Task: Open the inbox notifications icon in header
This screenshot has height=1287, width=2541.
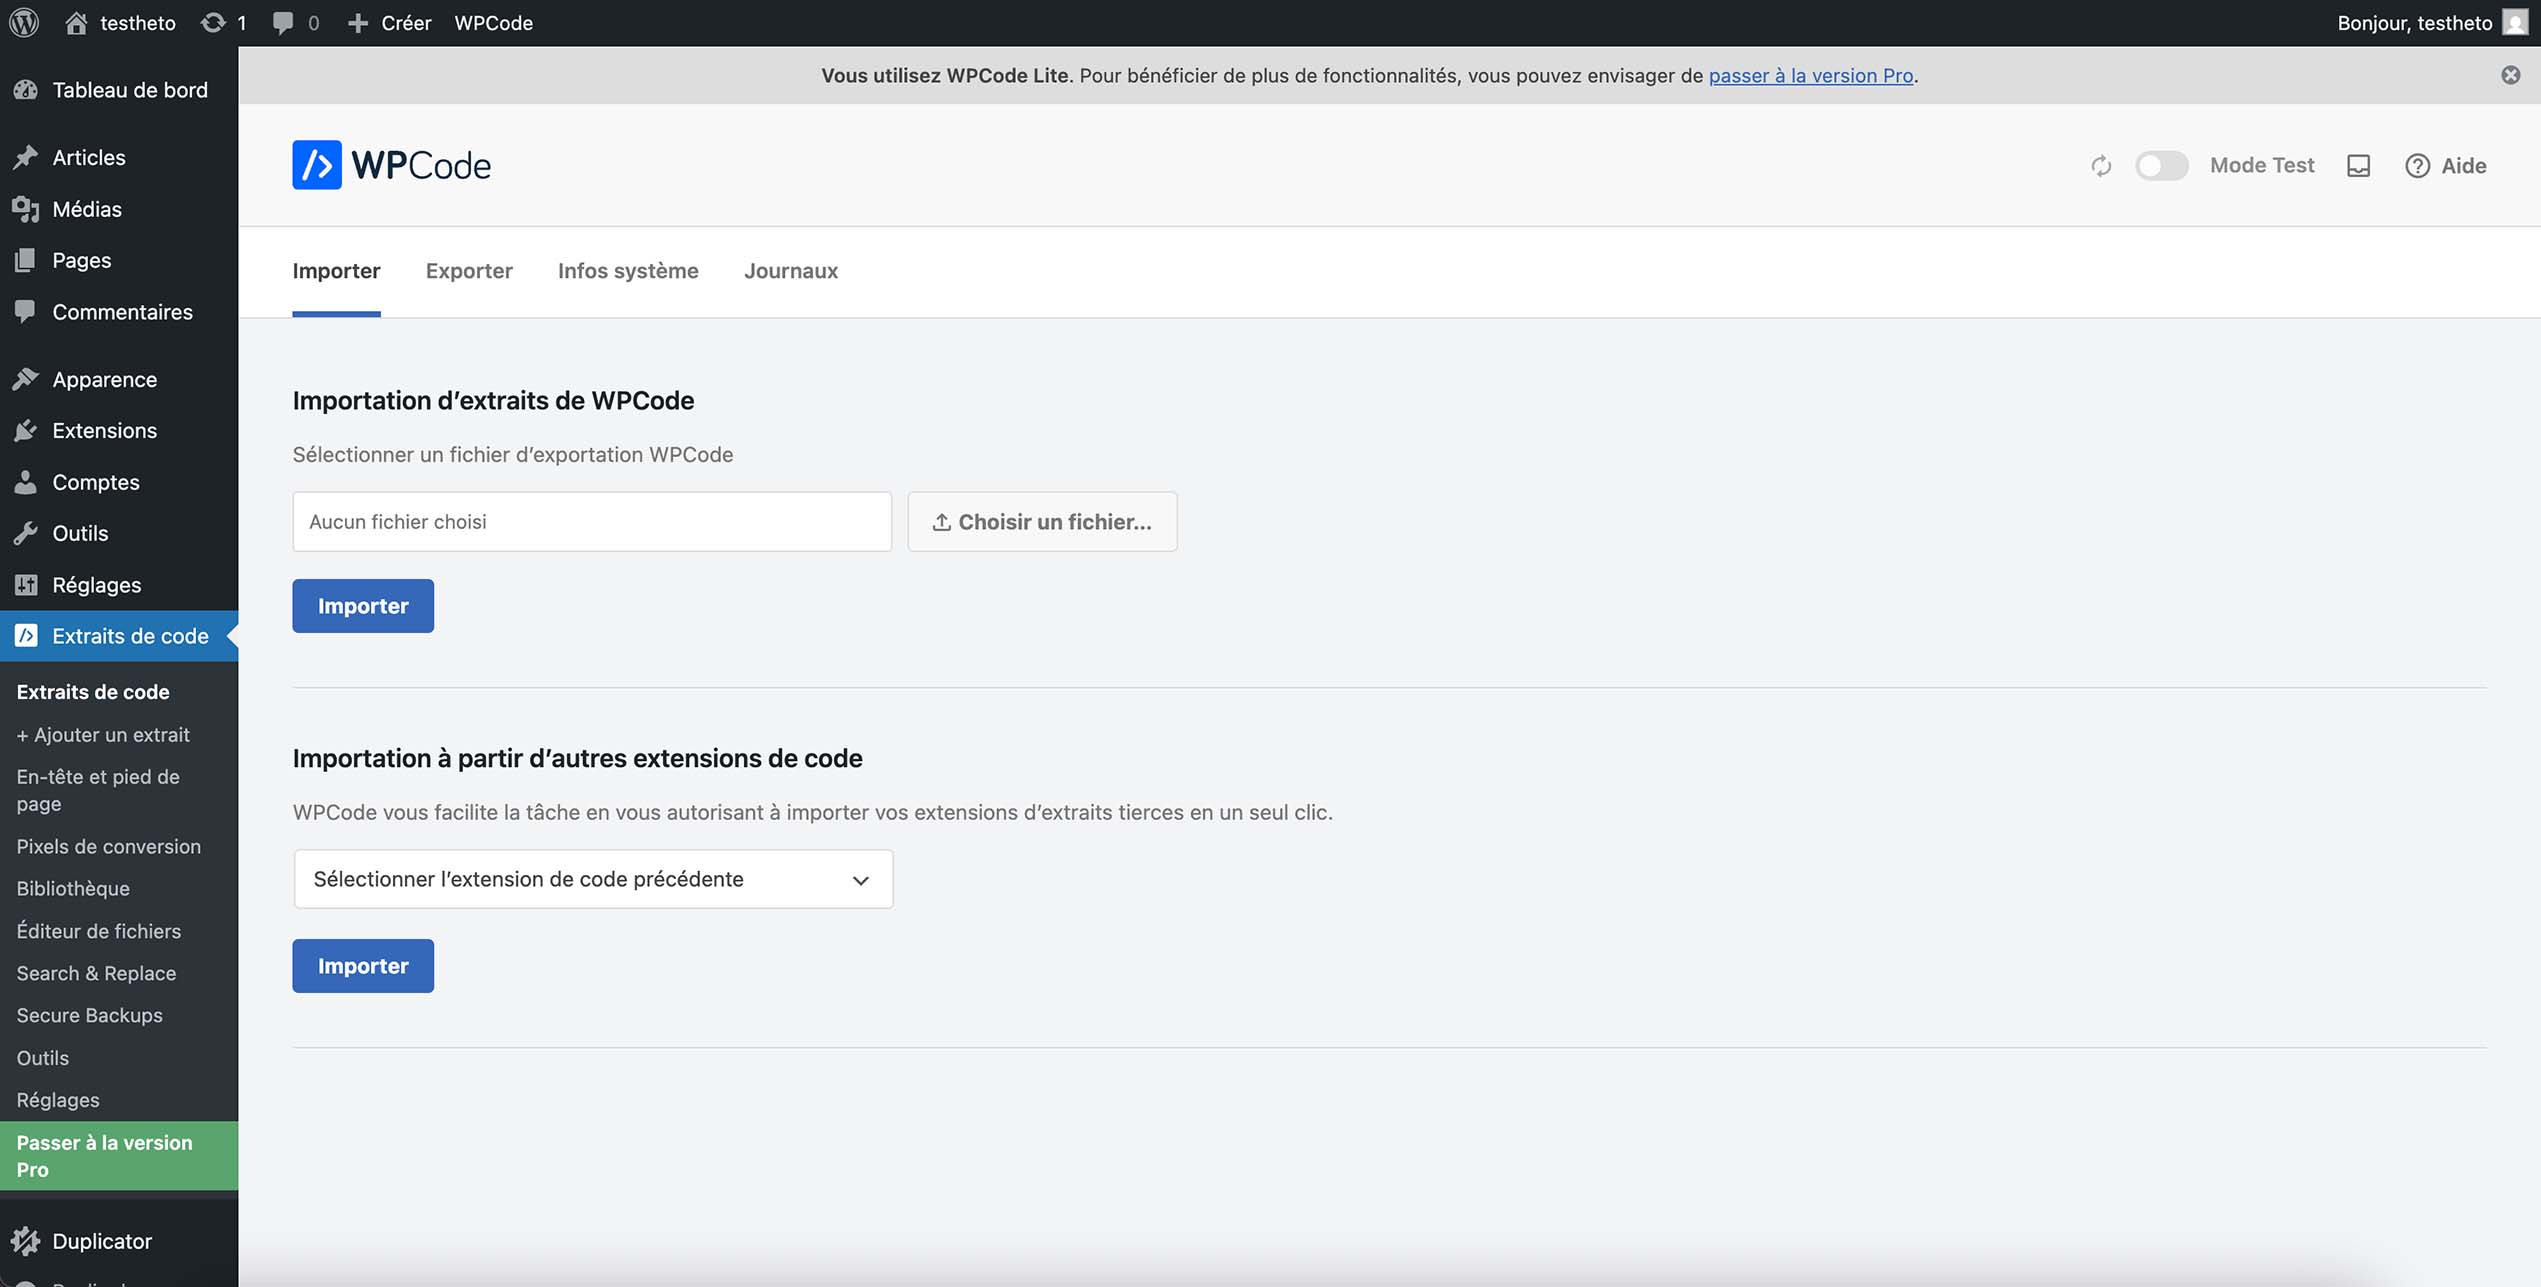Action: (x=2358, y=166)
